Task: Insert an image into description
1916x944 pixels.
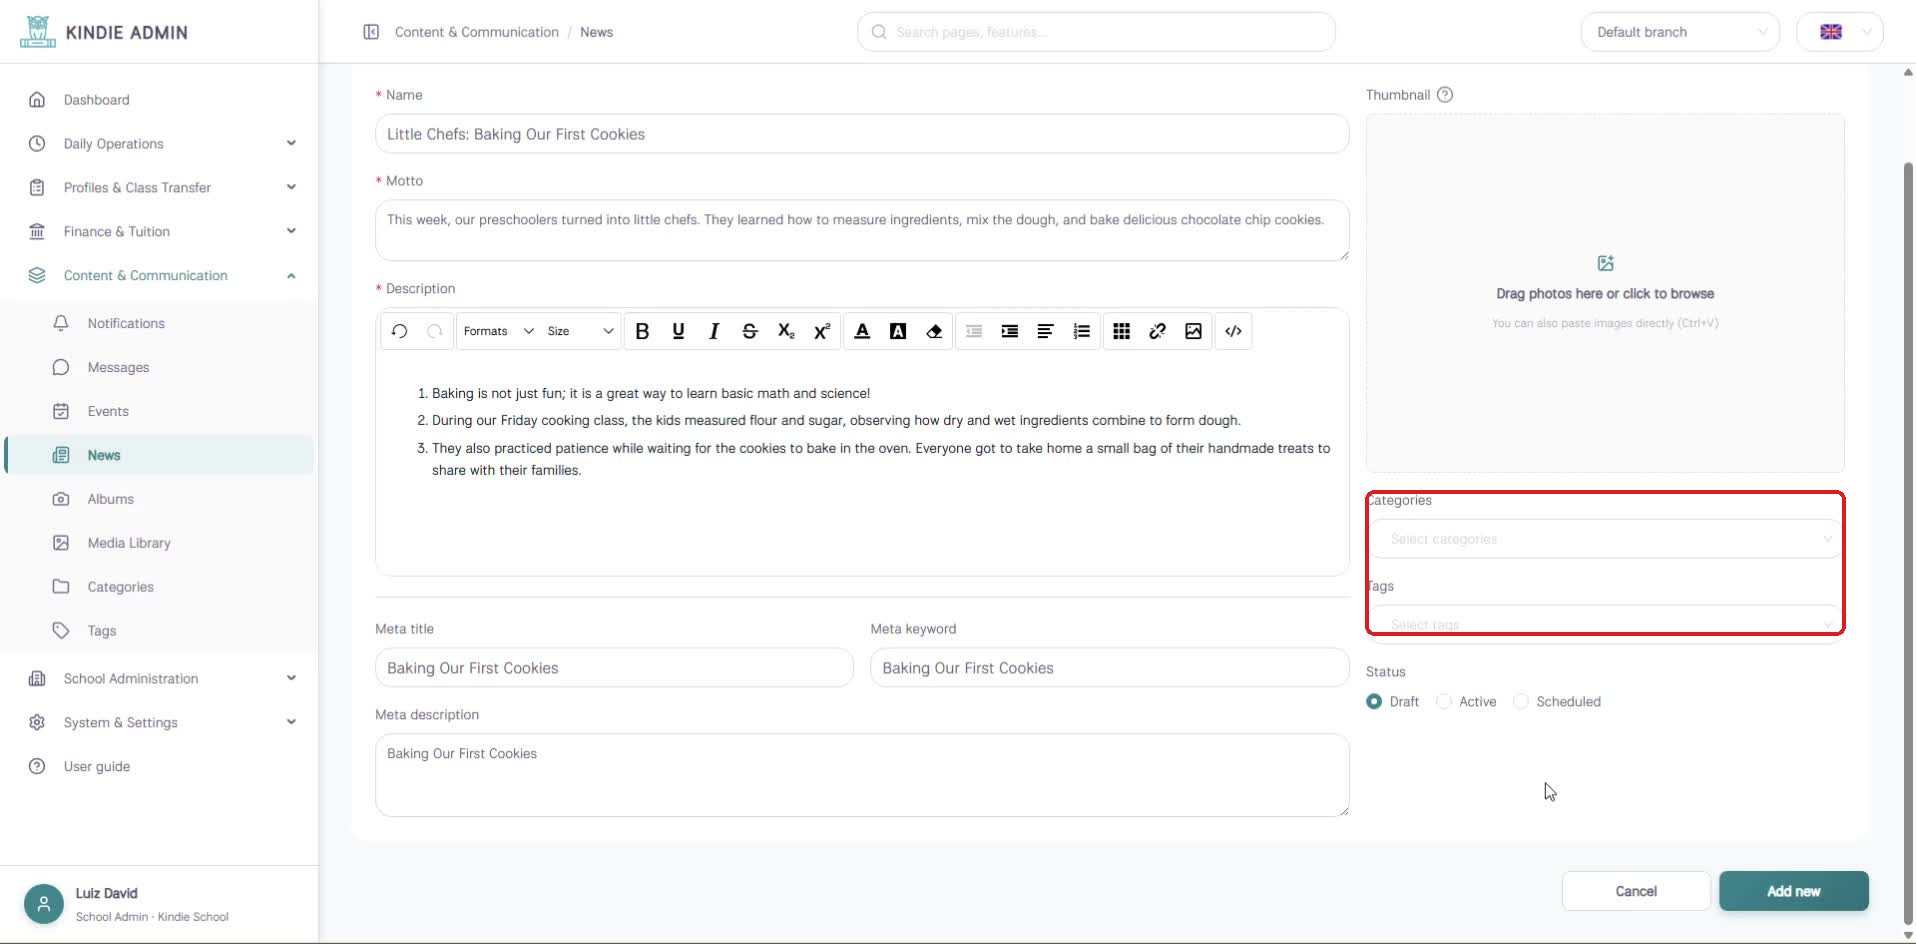Action: (1194, 331)
